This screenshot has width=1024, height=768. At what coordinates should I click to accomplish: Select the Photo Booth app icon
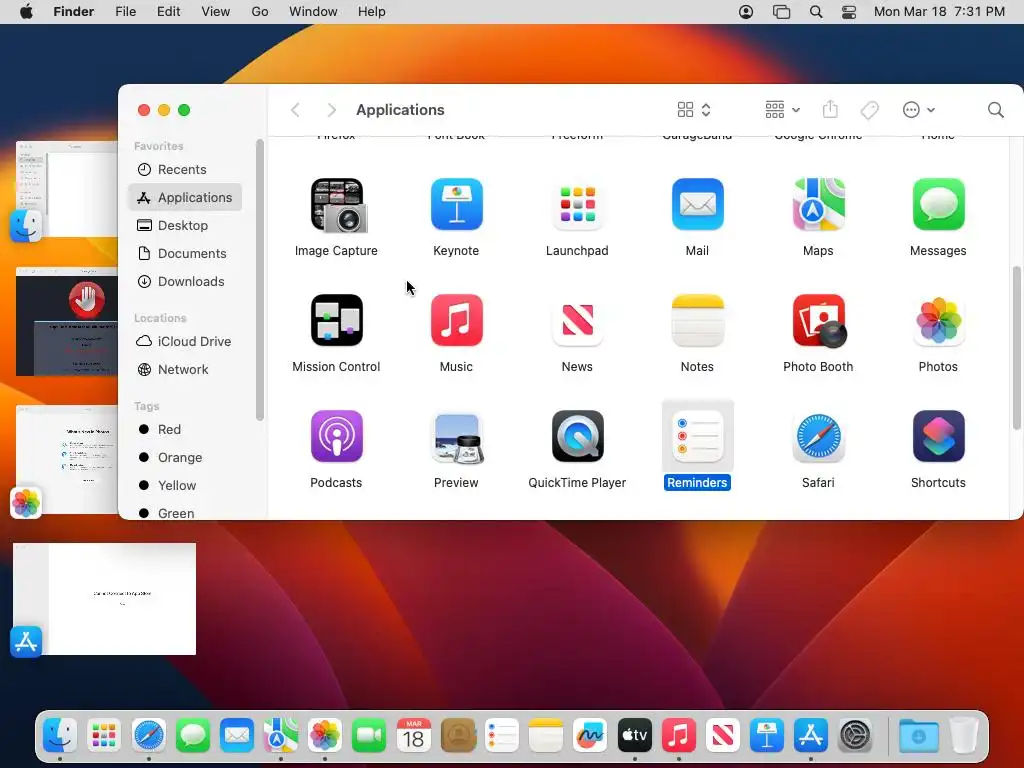(x=819, y=320)
